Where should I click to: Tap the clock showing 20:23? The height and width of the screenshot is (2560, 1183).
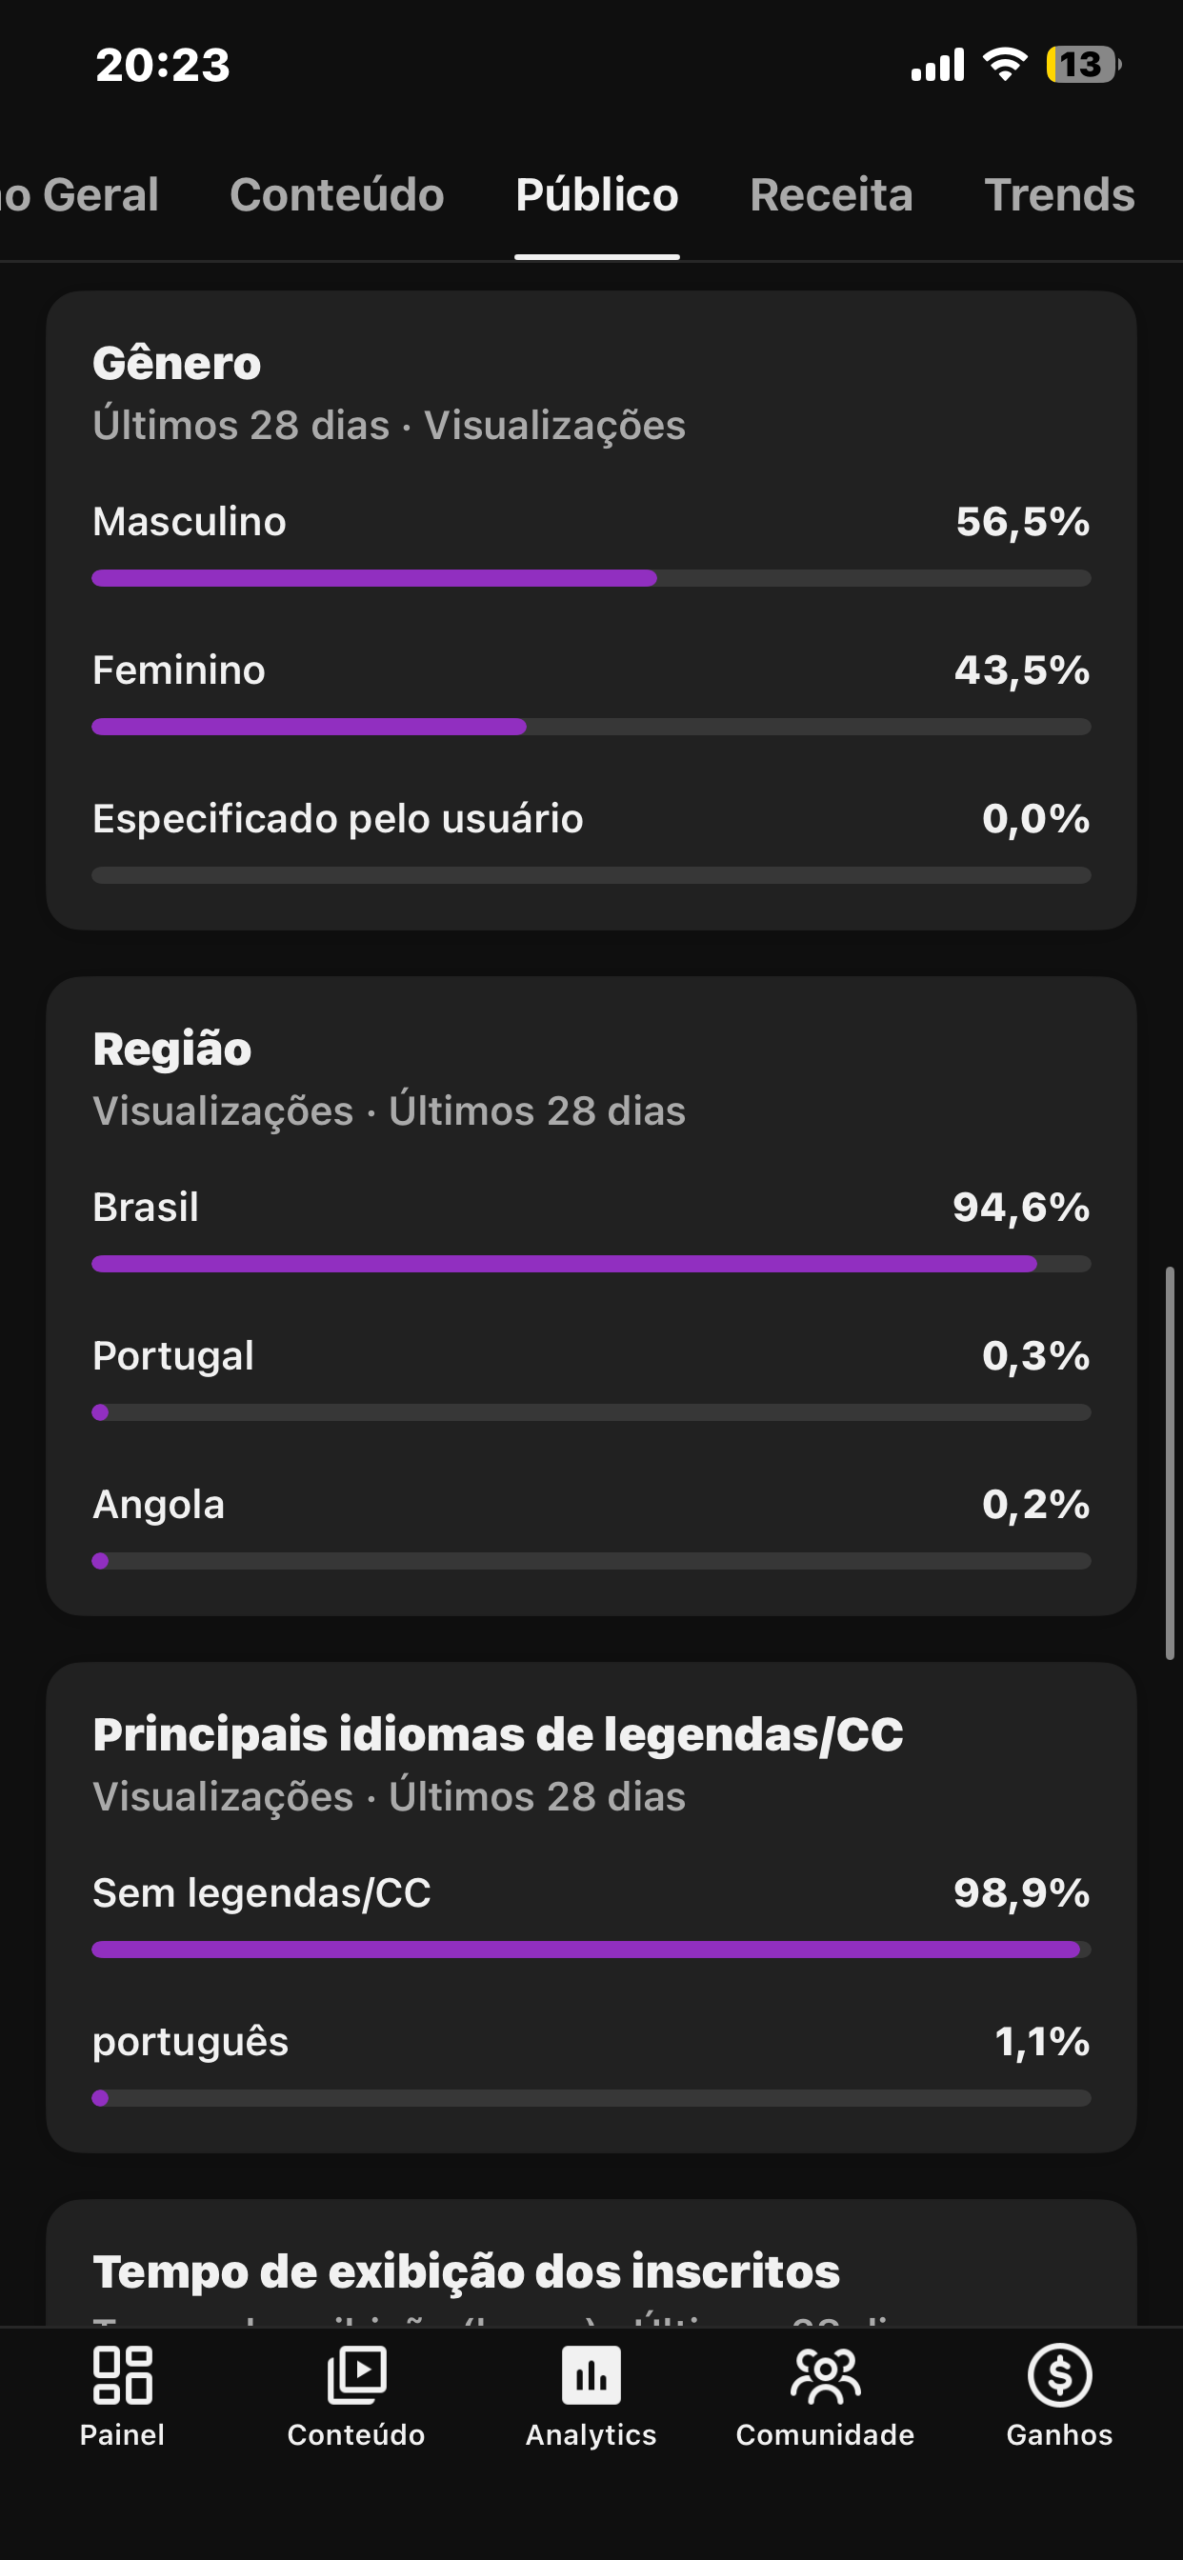(x=163, y=65)
